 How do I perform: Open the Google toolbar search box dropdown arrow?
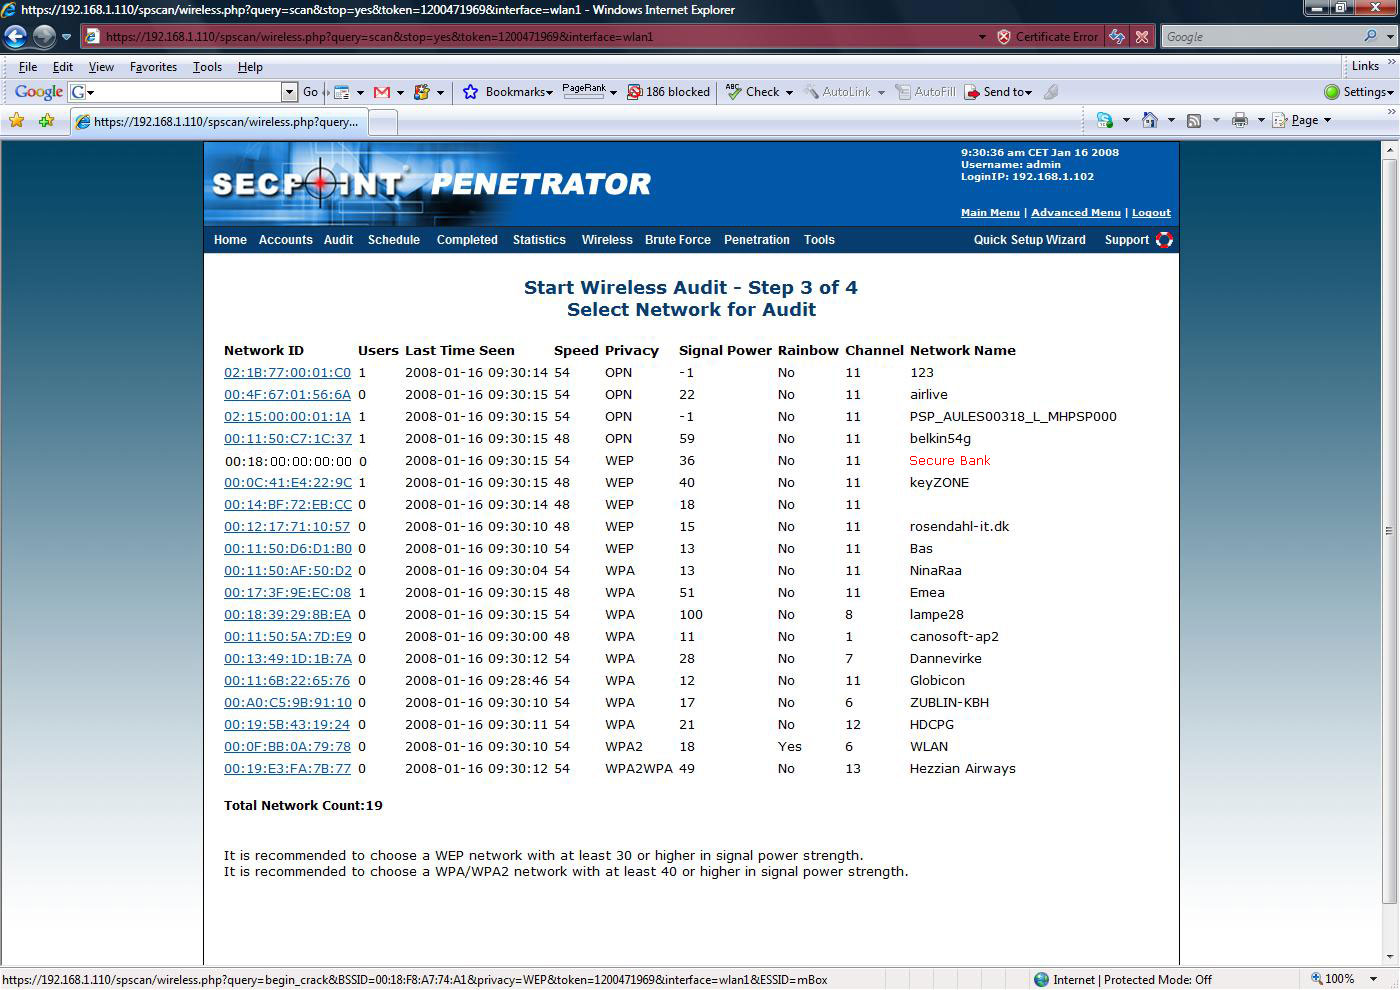[289, 92]
